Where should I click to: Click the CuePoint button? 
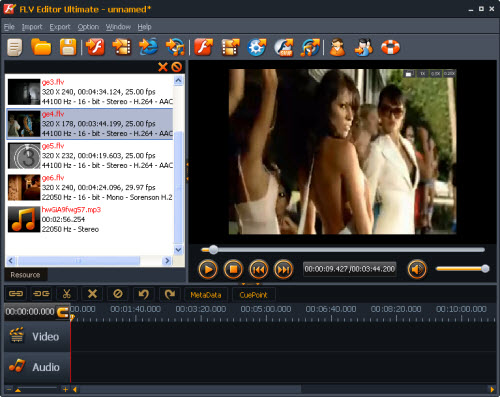tap(253, 295)
